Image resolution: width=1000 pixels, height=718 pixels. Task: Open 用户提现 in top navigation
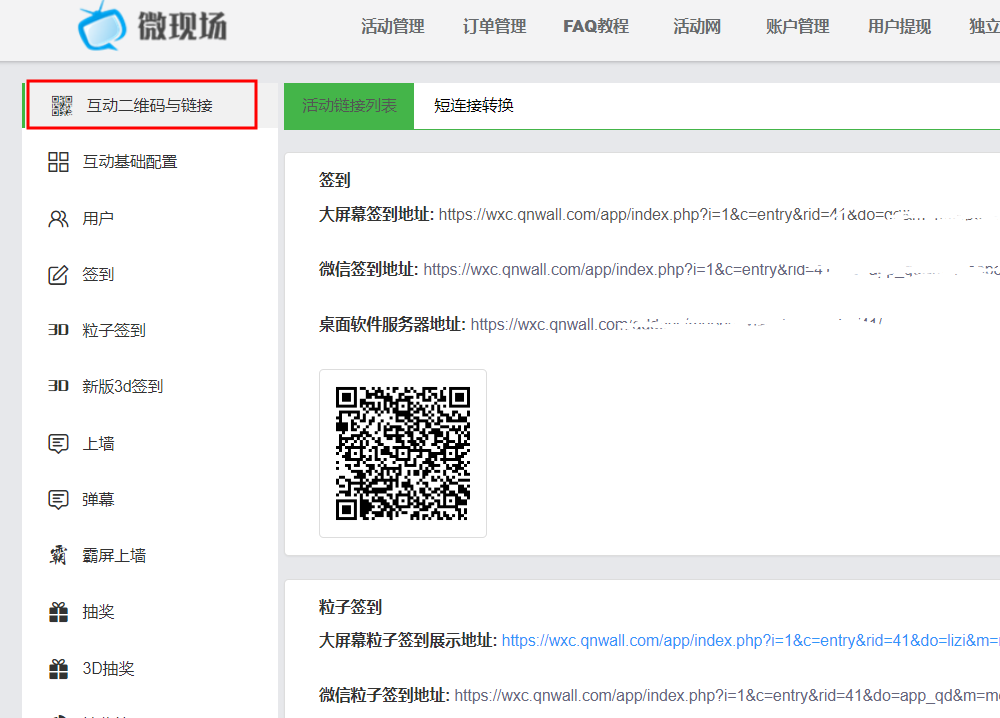pos(899,27)
